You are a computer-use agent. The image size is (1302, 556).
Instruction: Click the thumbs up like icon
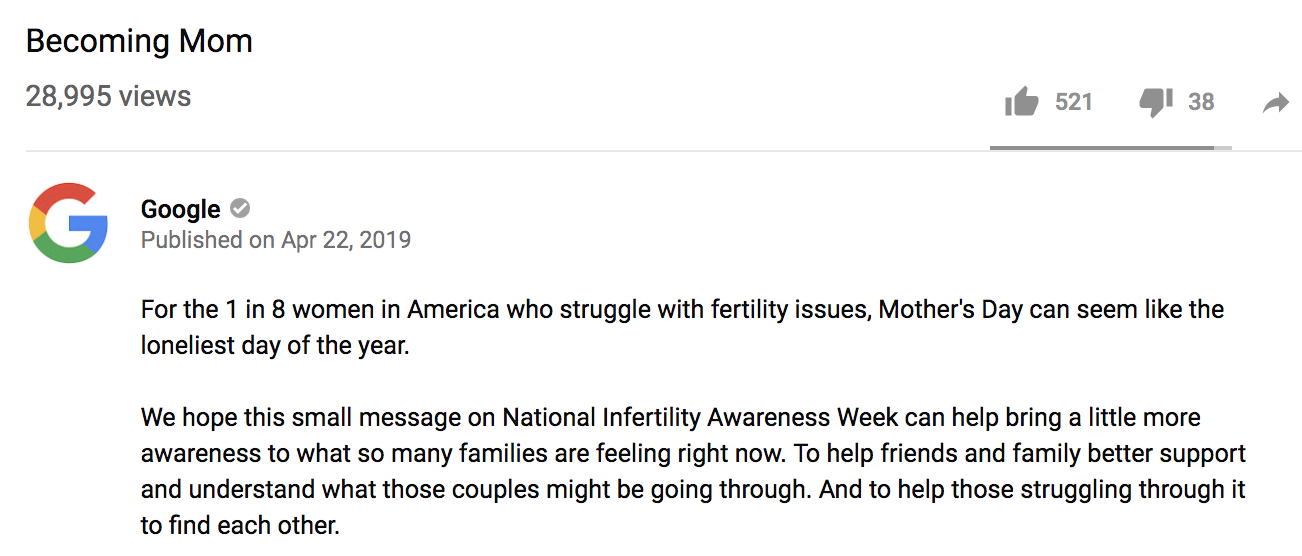point(1021,101)
